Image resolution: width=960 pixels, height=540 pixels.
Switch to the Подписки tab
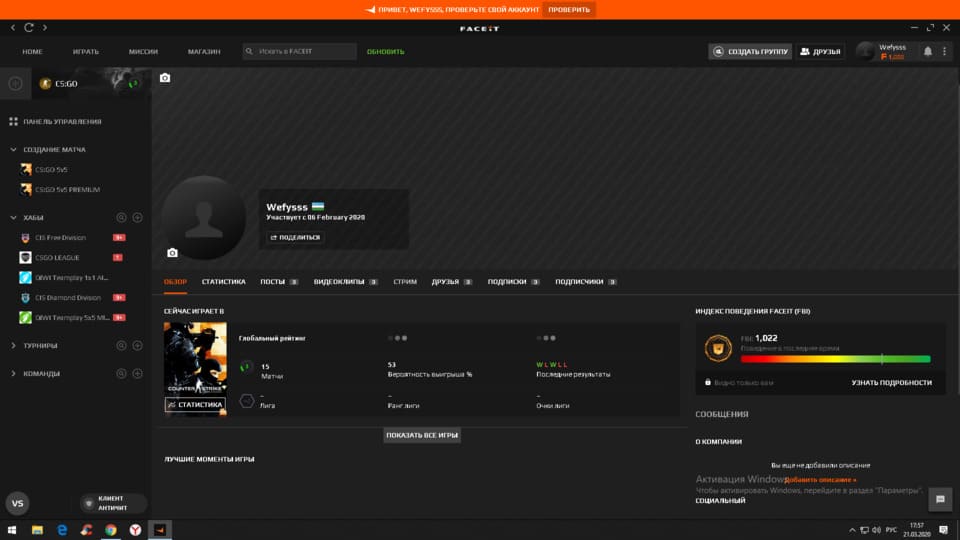click(513, 282)
